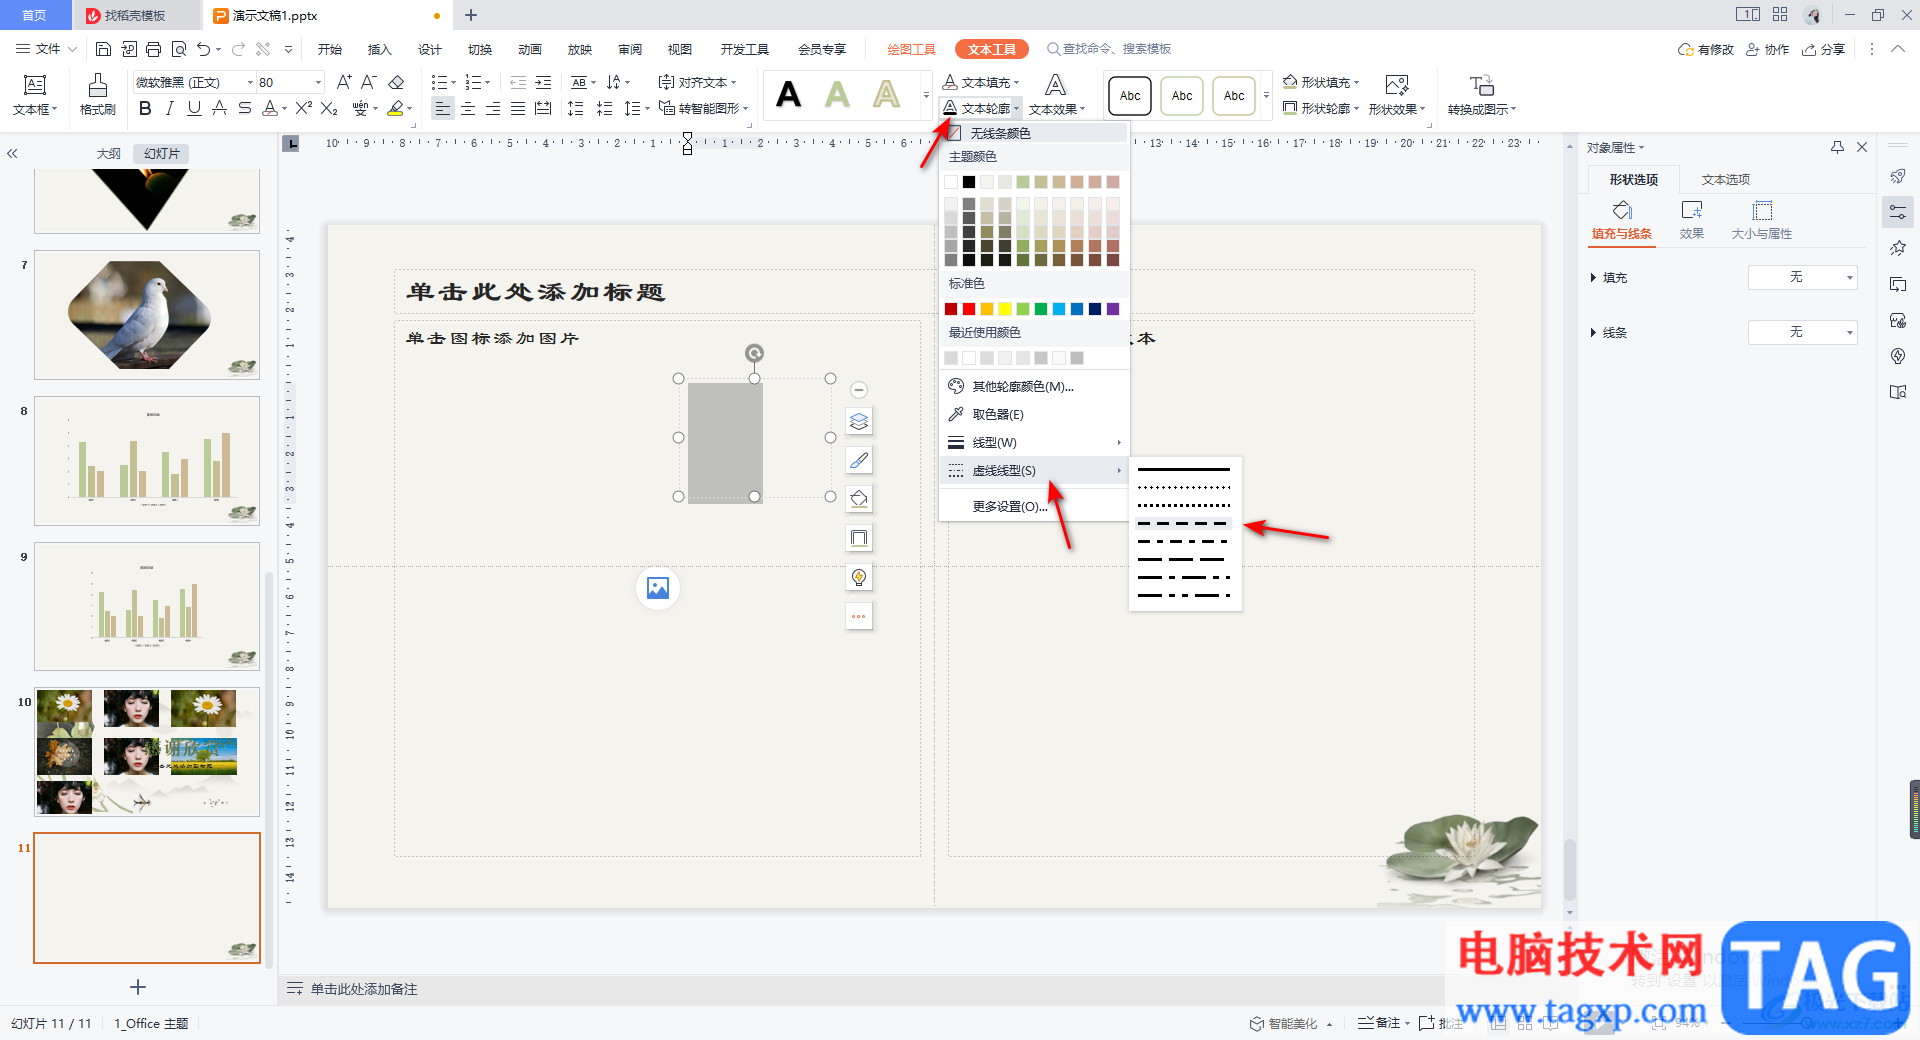Toggle Bold formatting
The image size is (1920, 1040).
[x=146, y=108]
